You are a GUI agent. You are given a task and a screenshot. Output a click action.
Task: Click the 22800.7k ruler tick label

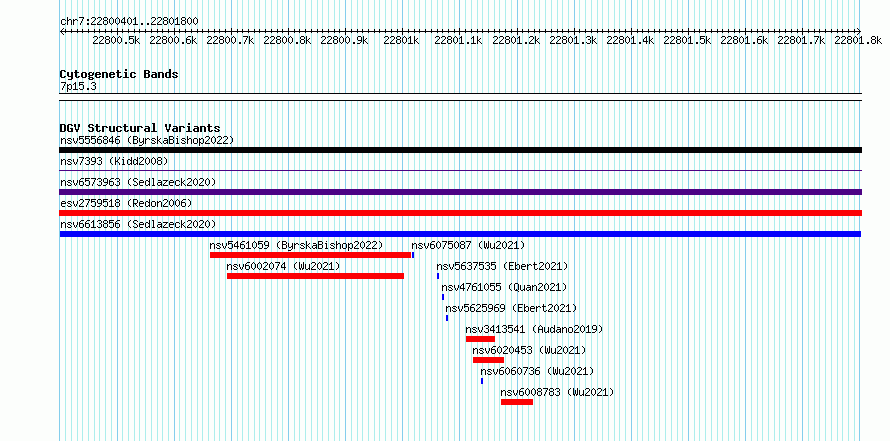230,40
